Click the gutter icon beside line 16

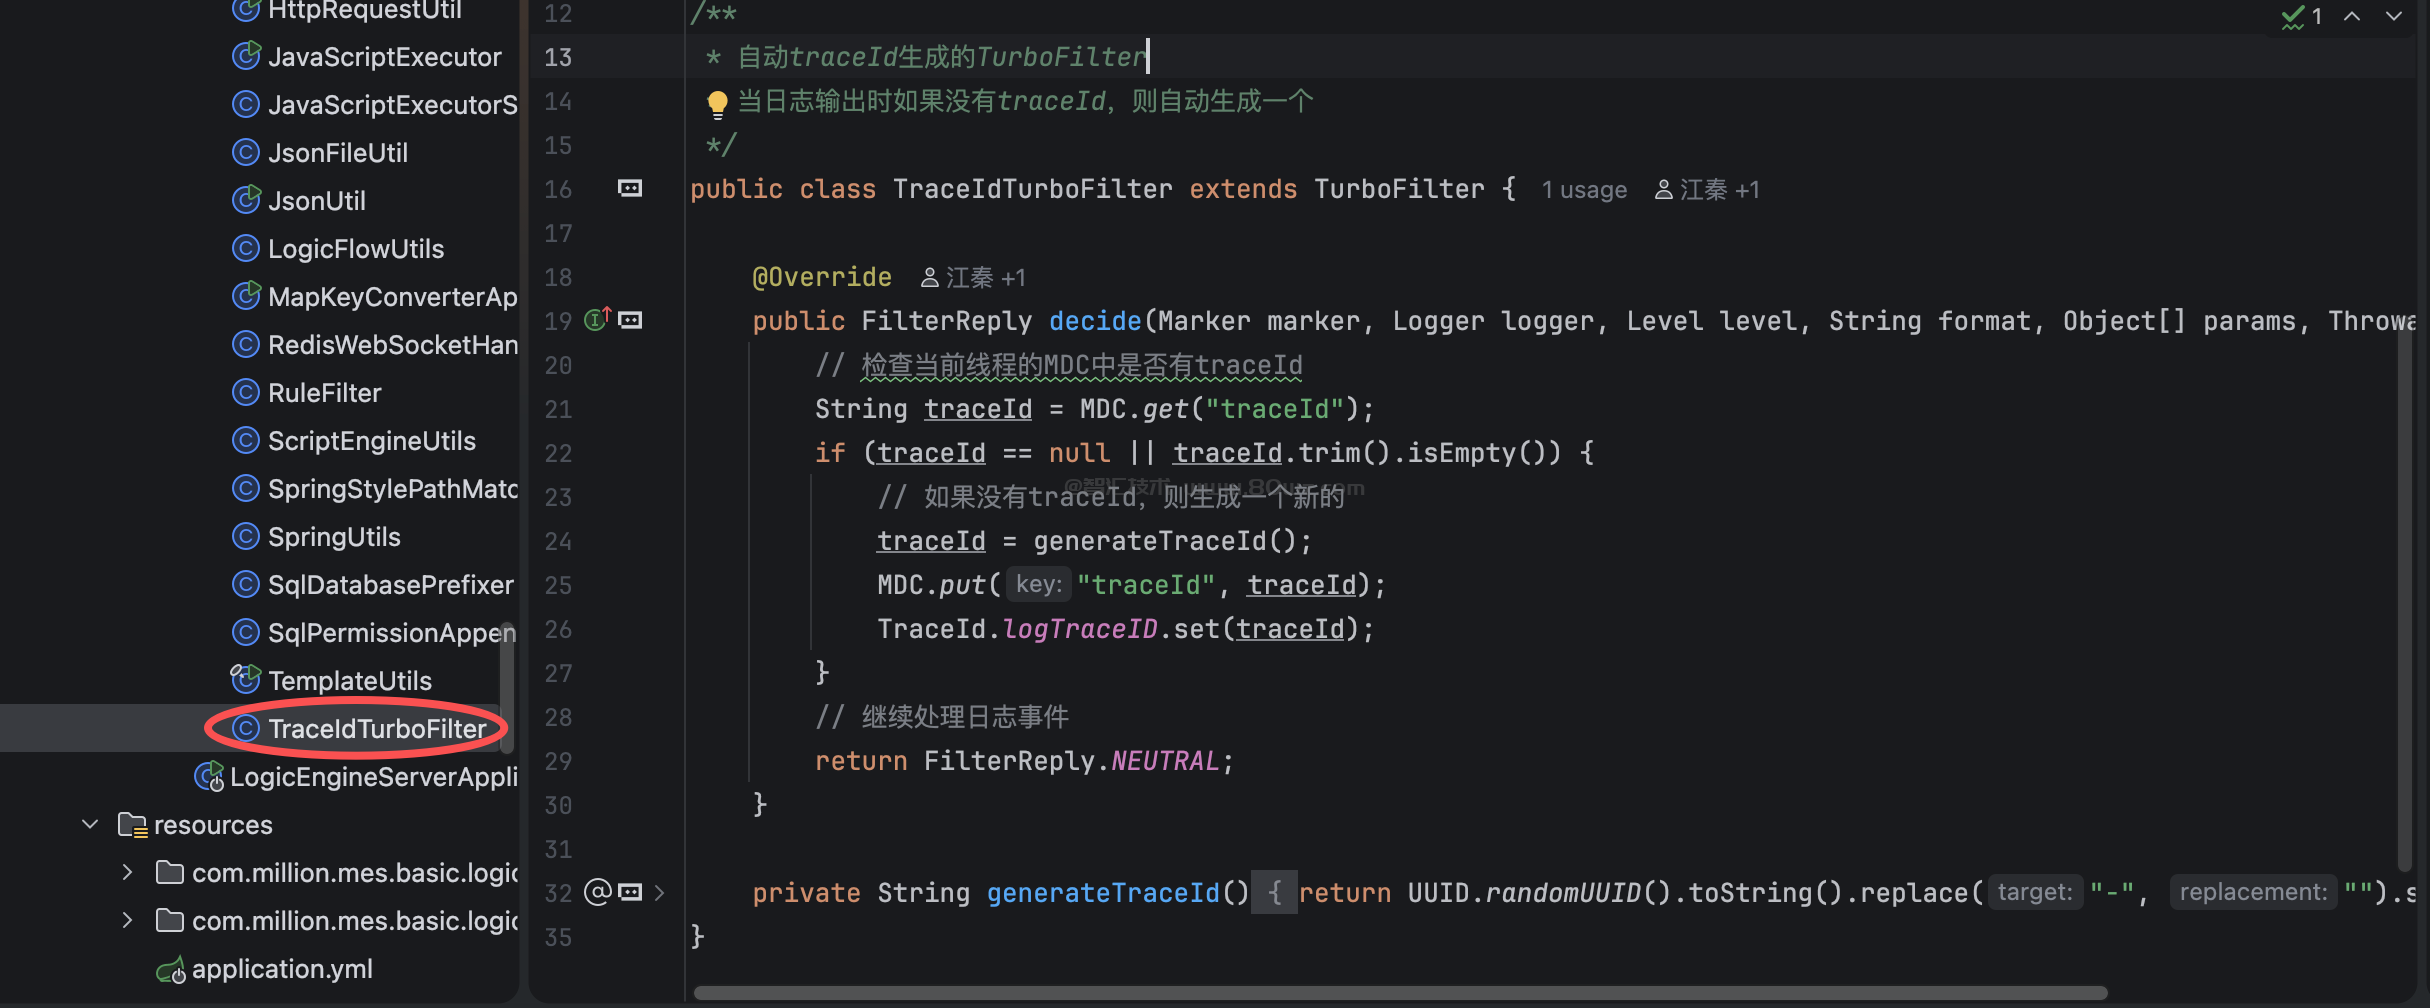[x=630, y=189]
